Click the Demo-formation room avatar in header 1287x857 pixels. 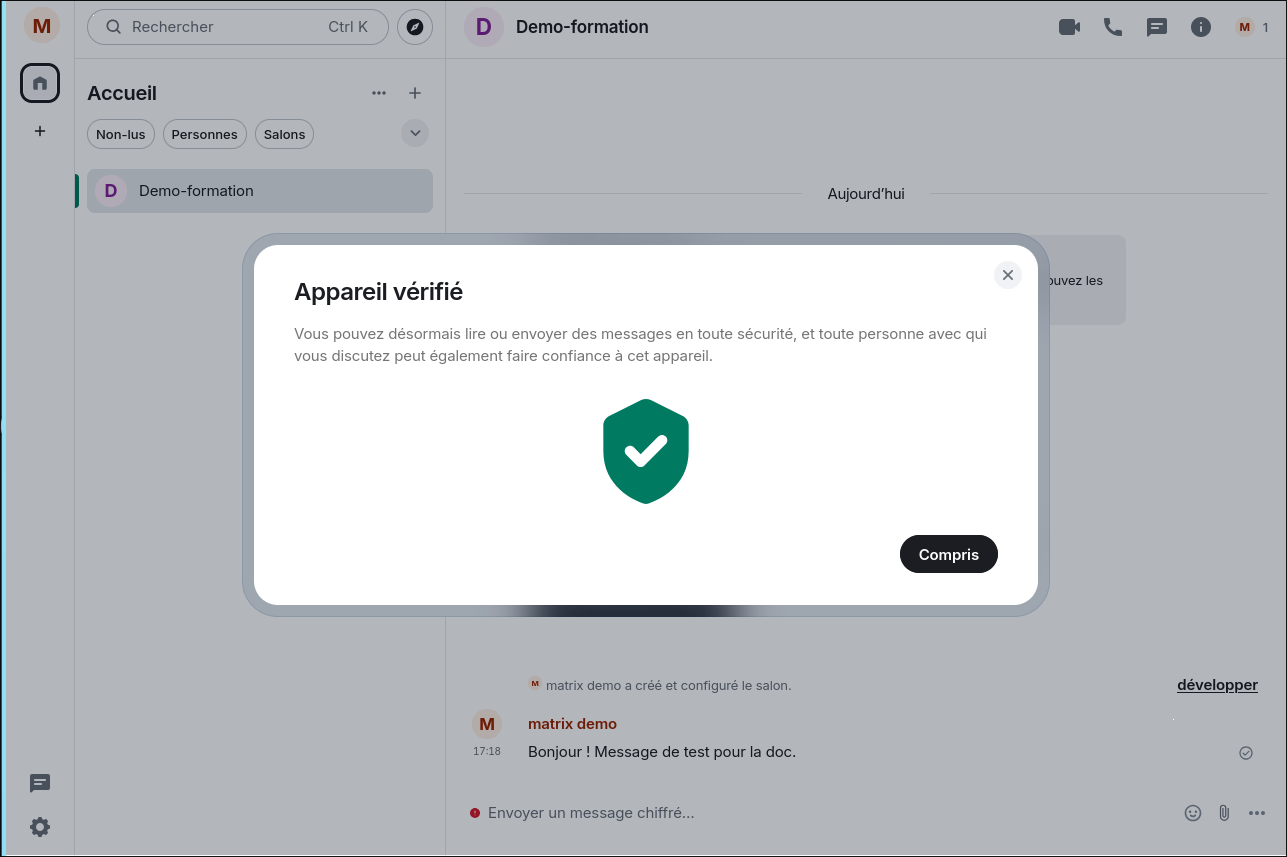(484, 27)
